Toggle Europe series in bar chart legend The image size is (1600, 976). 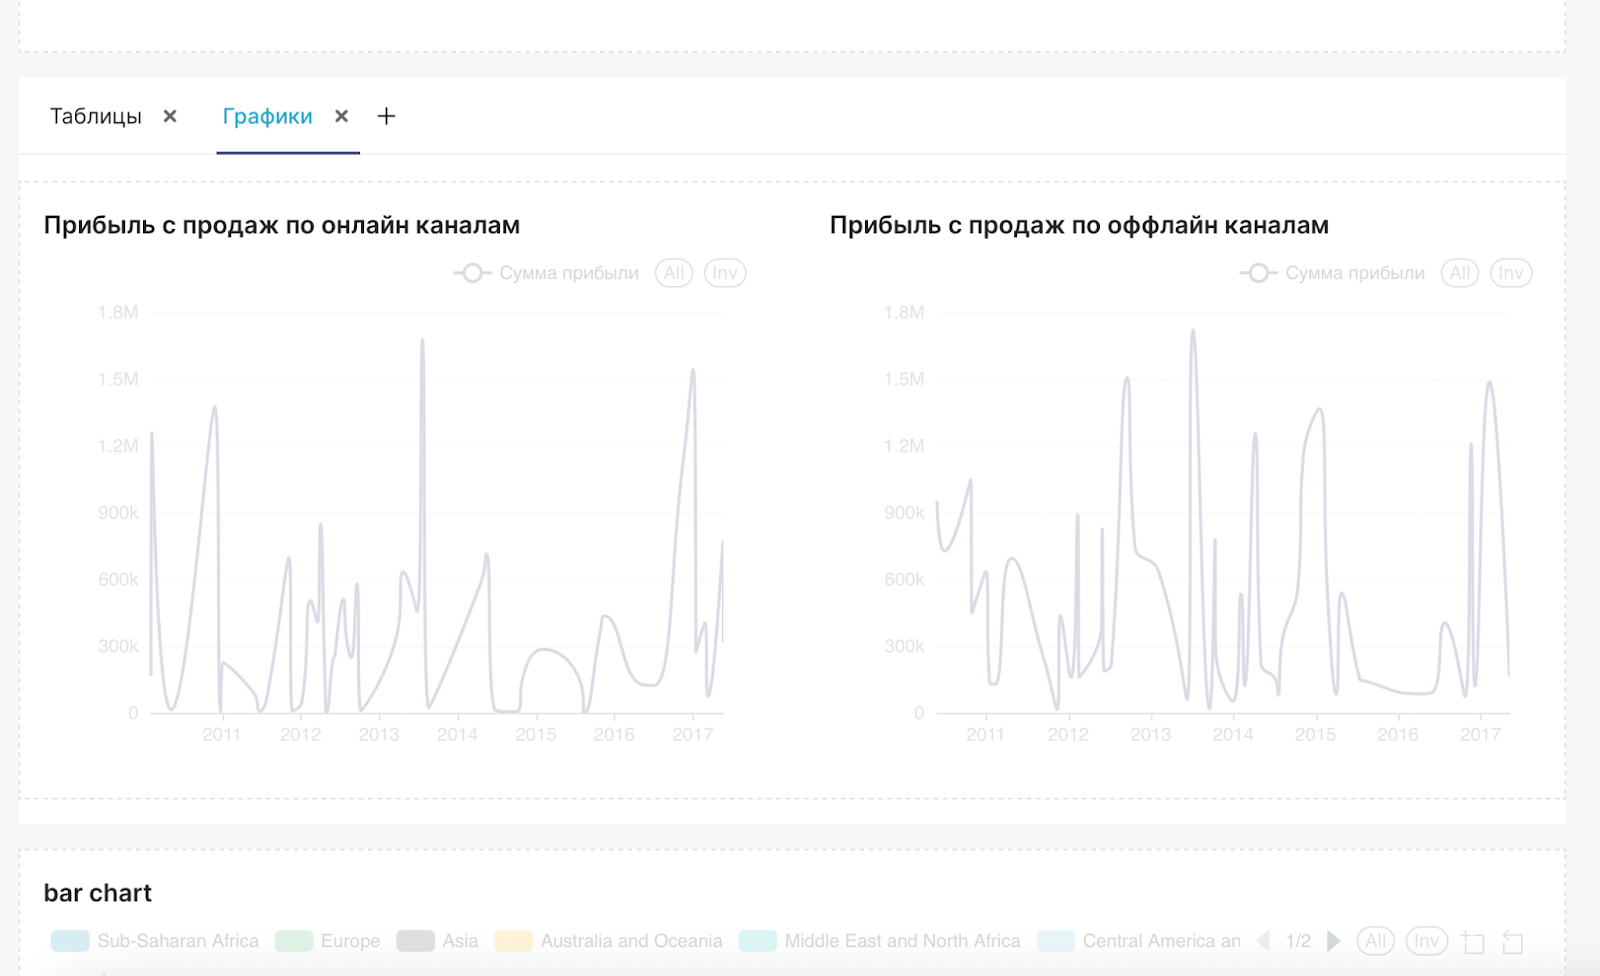[328, 941]
